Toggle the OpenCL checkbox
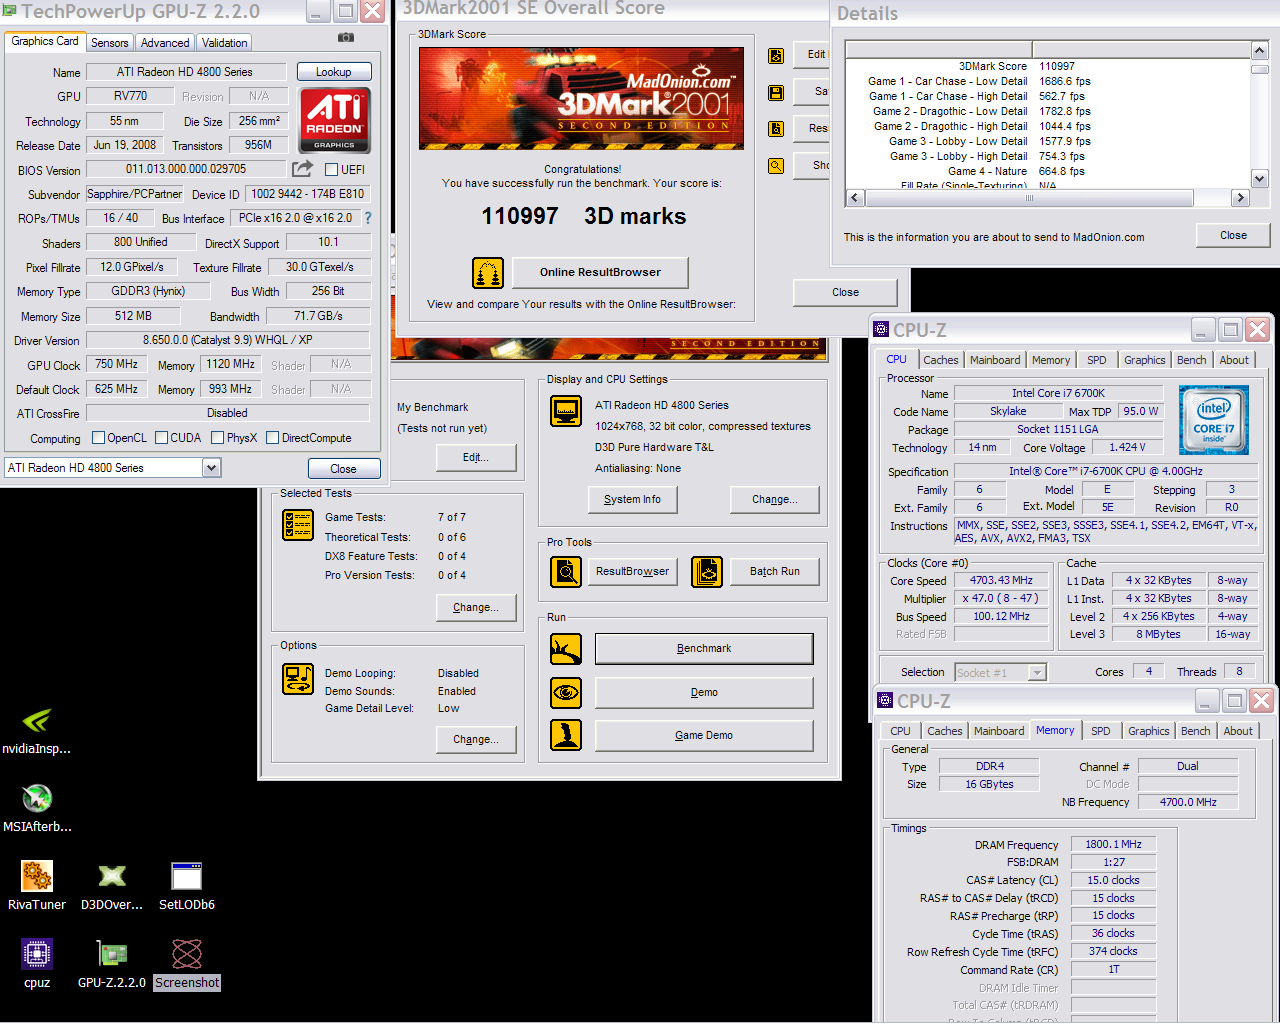1280x1024 pixels. click(98, 437)
